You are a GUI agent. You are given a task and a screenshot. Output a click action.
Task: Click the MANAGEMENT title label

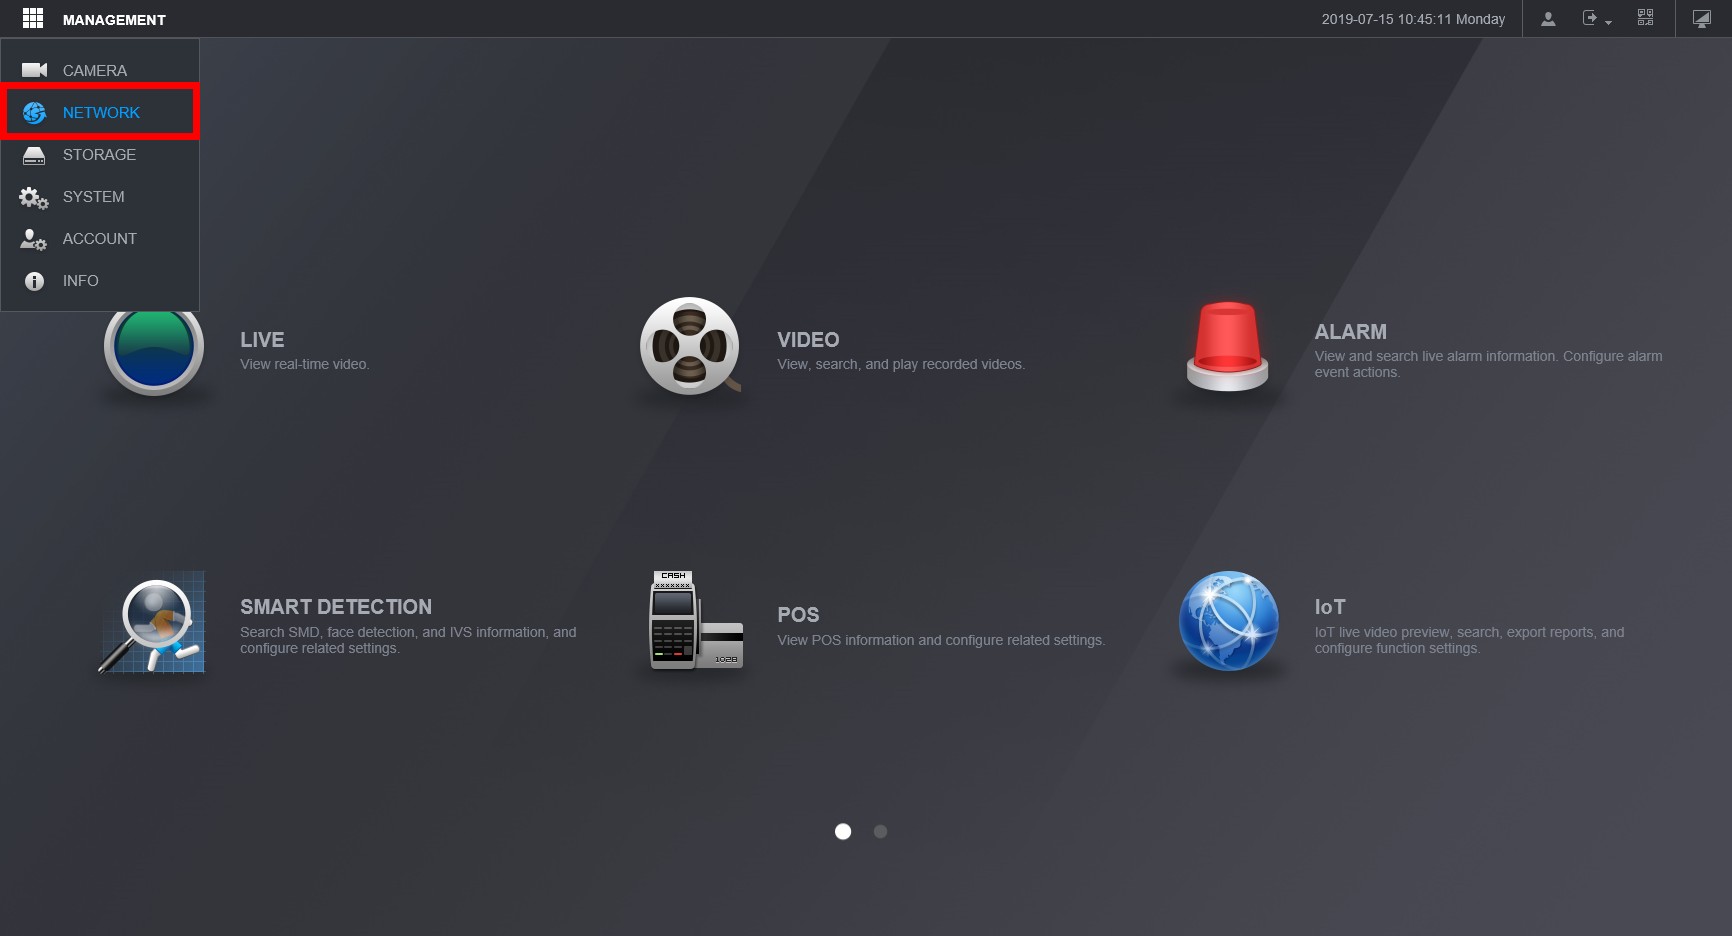coord(114,20)
